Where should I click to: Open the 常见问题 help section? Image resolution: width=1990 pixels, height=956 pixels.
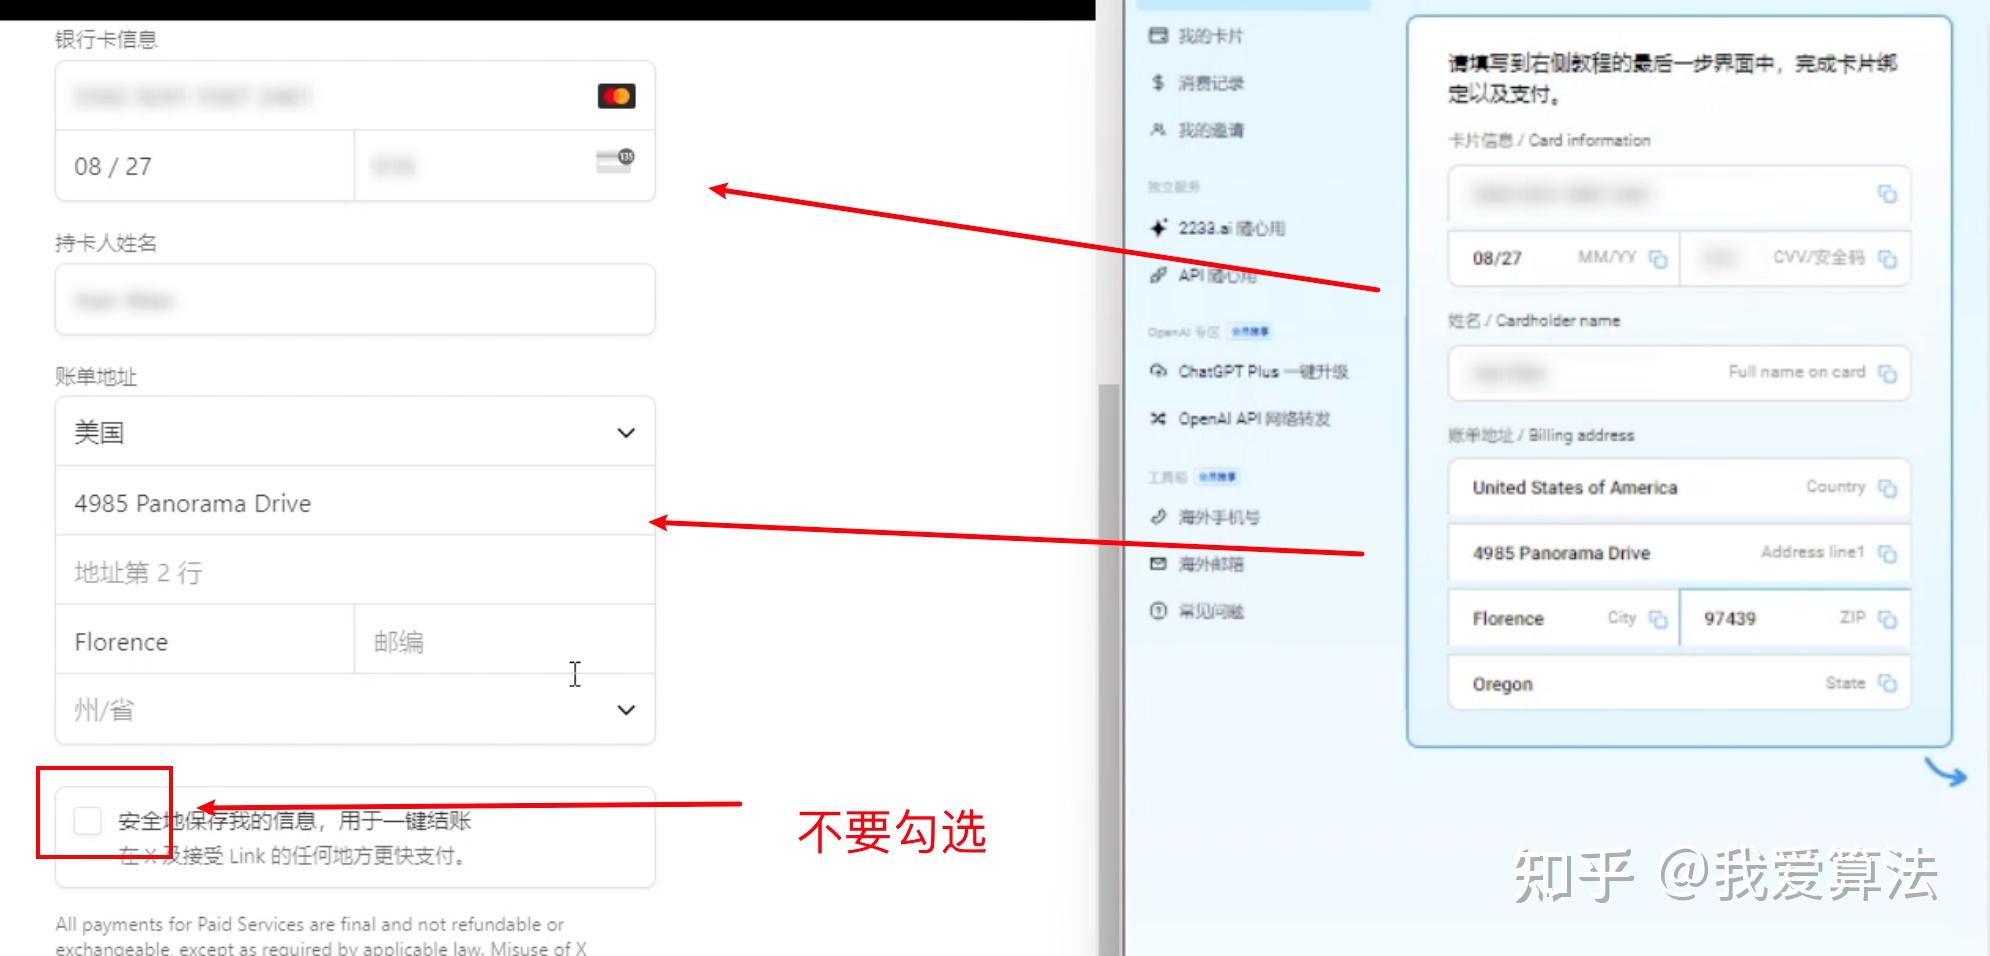pyautogui.click(x=1212, y=611)
